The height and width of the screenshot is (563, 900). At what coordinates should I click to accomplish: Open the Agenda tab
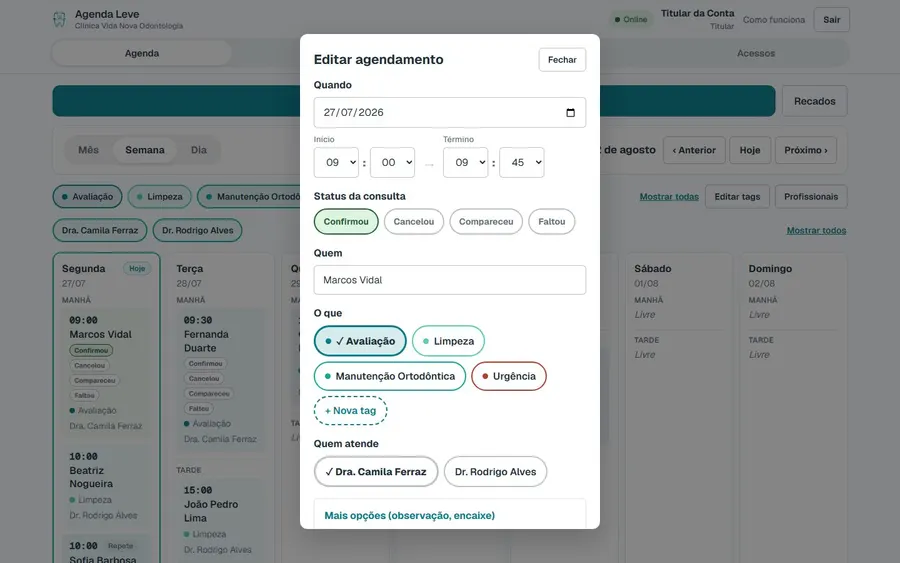click(x=142, y=53)
